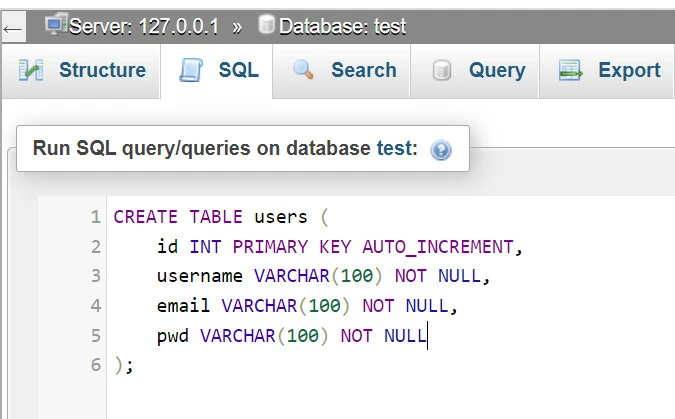675x419 pixels.
Task: Switch to the Export tab
Action: [x=628, y=70]
